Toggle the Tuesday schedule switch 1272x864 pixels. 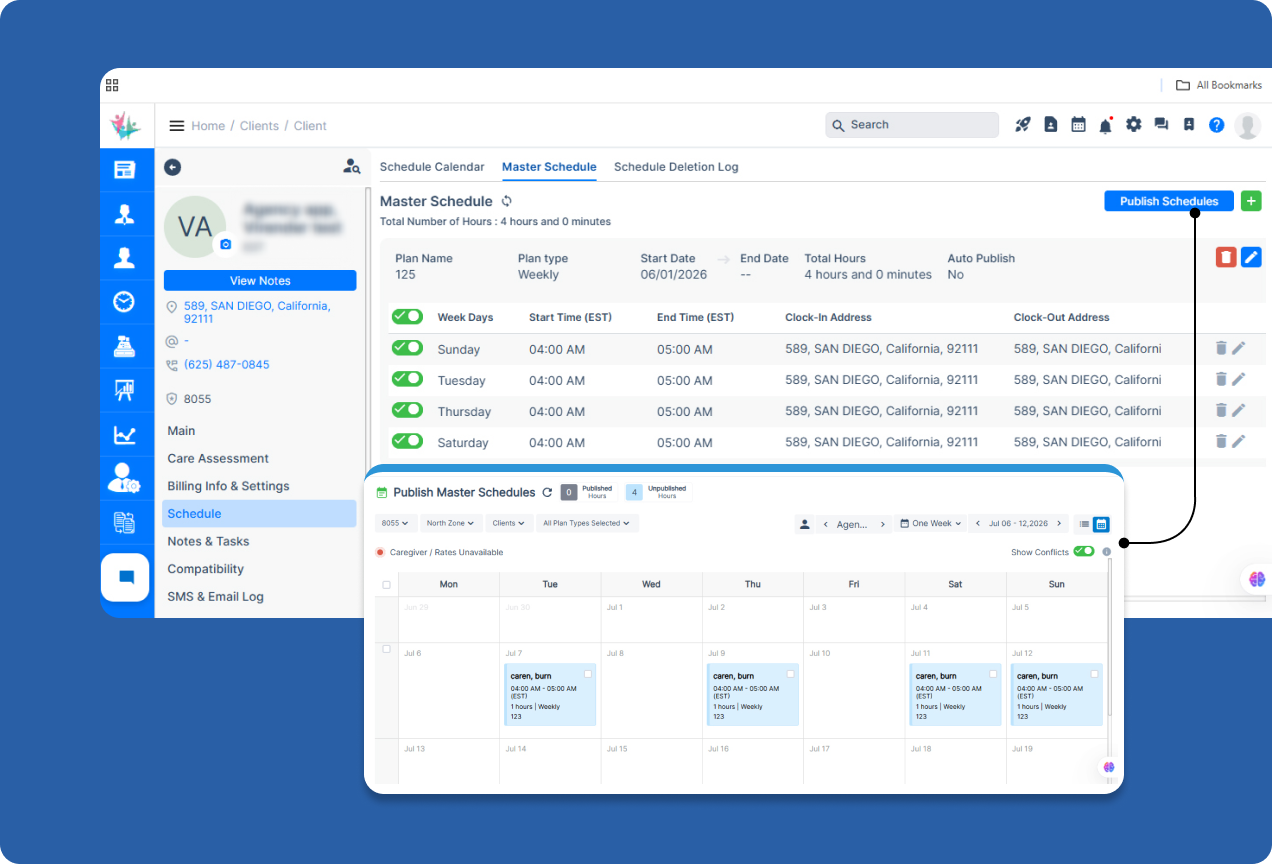(x=407, y=378)
